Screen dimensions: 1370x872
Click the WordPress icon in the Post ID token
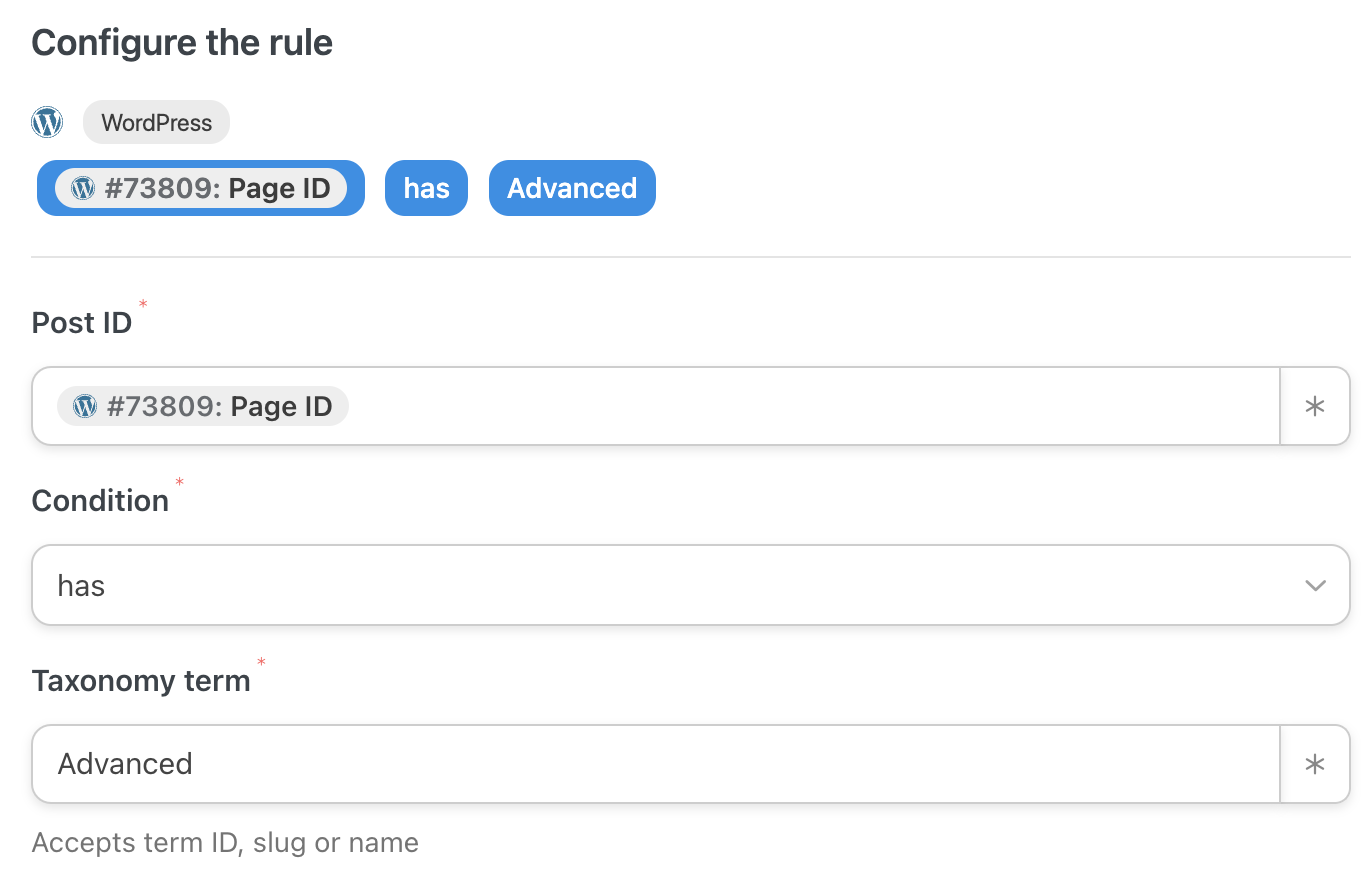[x=85, y=406]
